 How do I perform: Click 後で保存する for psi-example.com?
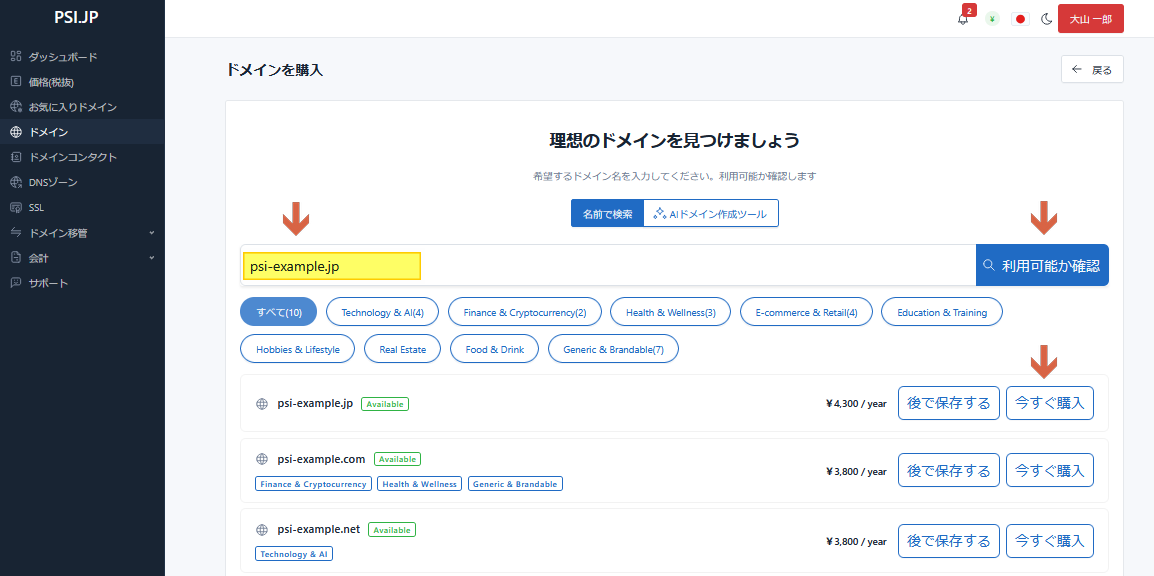pos(948,470)
